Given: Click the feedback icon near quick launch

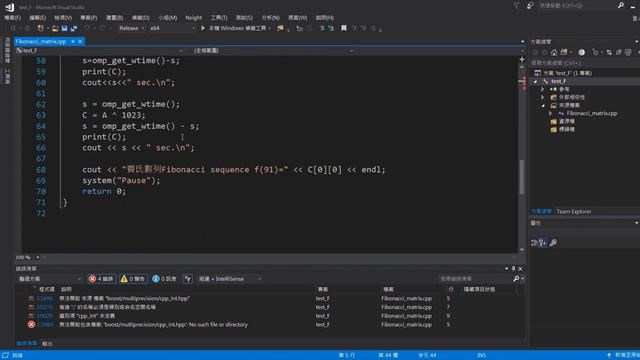Looking at the screenshot, I should [530, 5].
